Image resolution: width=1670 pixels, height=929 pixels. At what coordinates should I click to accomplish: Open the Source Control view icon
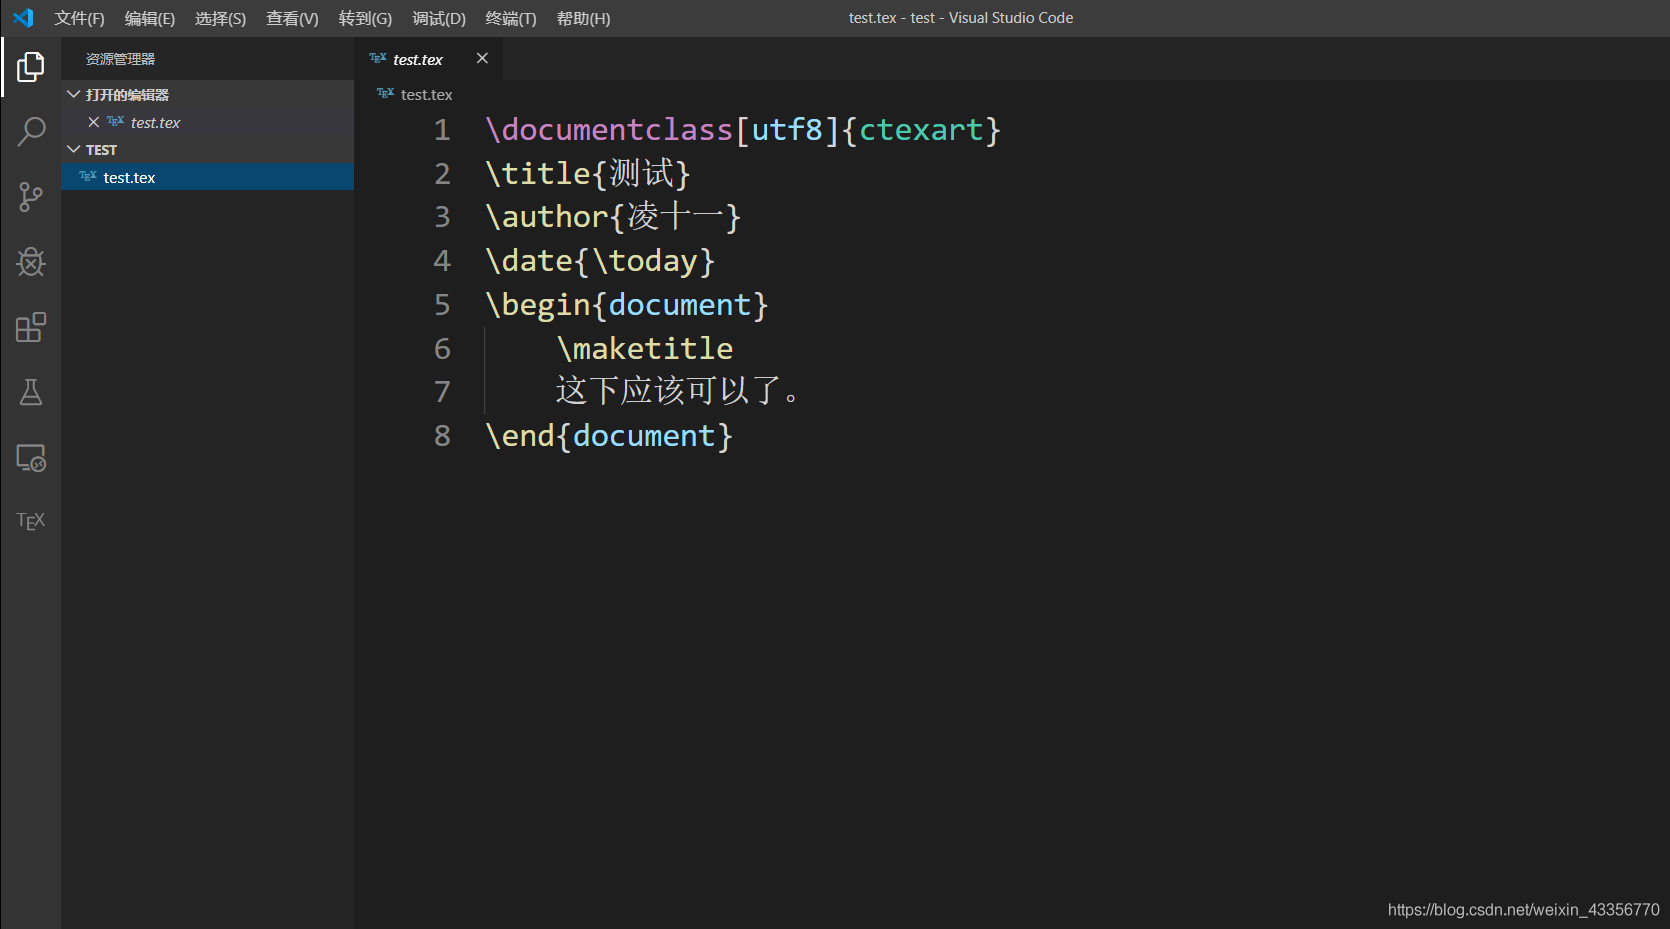click(x=31, y=197)
